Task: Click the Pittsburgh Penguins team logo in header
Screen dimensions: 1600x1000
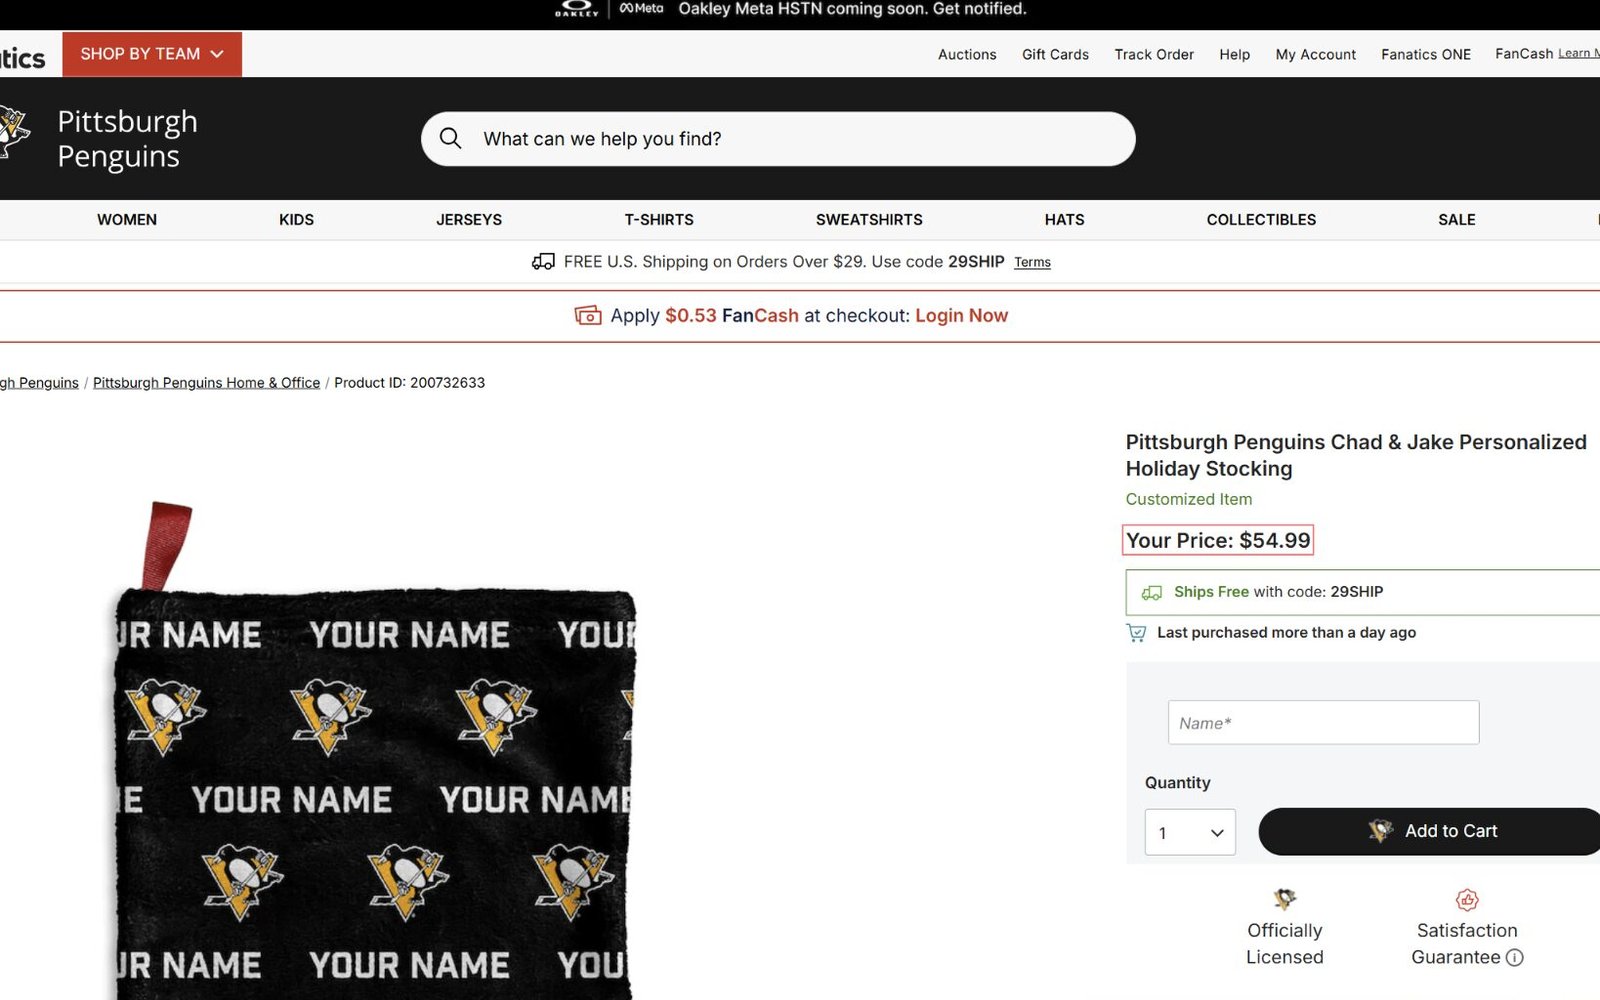Action: (14, 132)
